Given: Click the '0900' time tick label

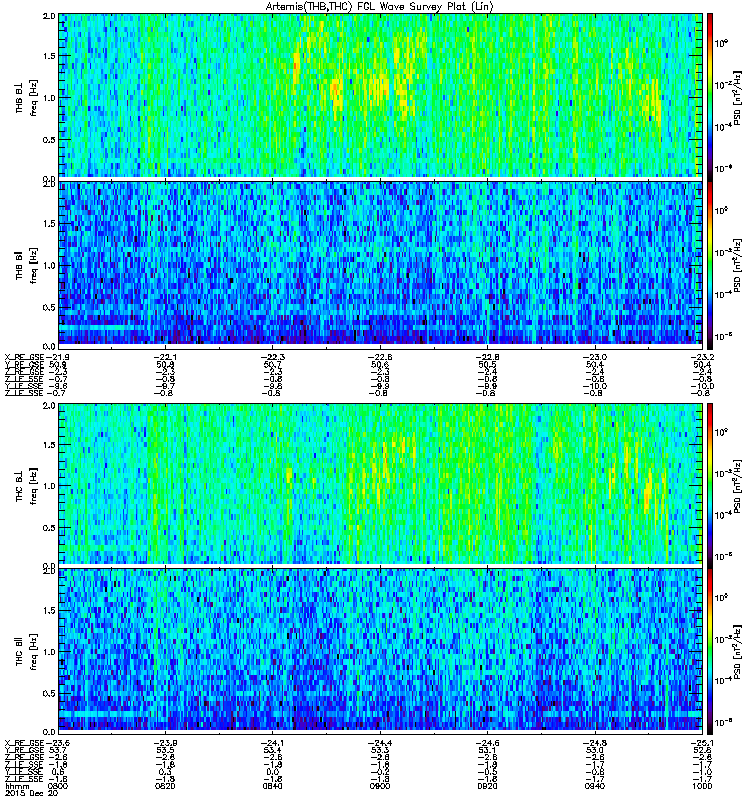Looking at the screenshot, I should coord(380,786).
